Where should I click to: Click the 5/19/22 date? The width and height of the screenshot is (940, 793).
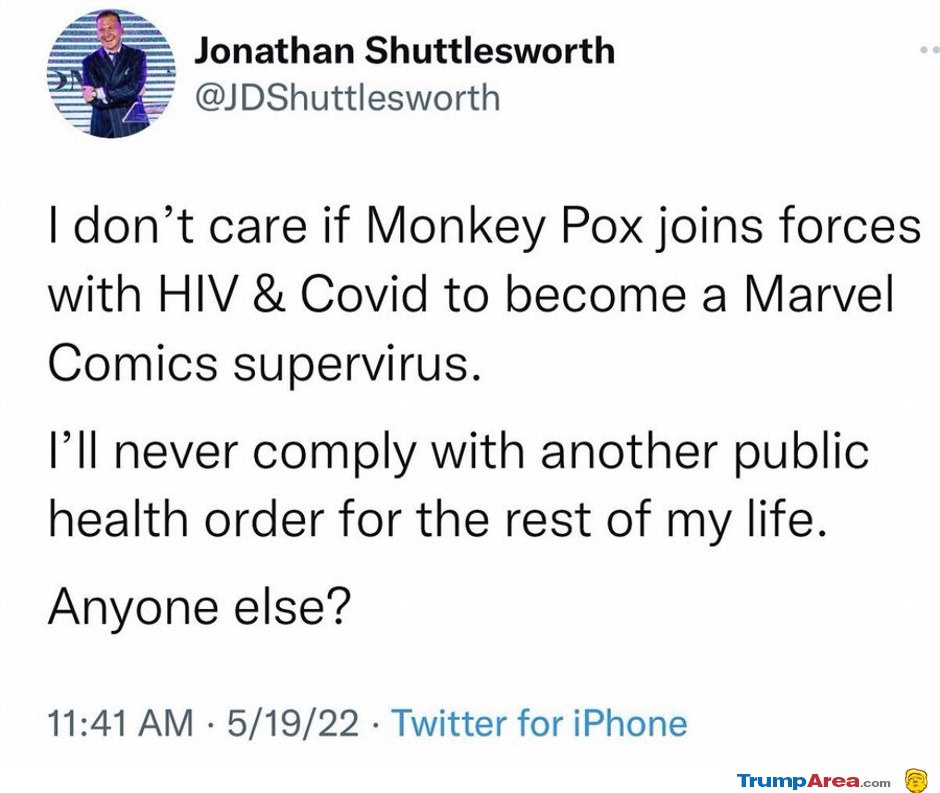click(293, 722)
